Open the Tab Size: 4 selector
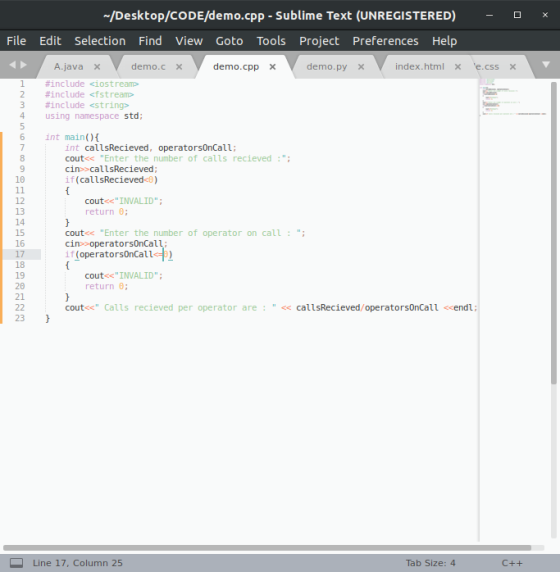Viewport: 560px width, 572px height. point(430,563)
